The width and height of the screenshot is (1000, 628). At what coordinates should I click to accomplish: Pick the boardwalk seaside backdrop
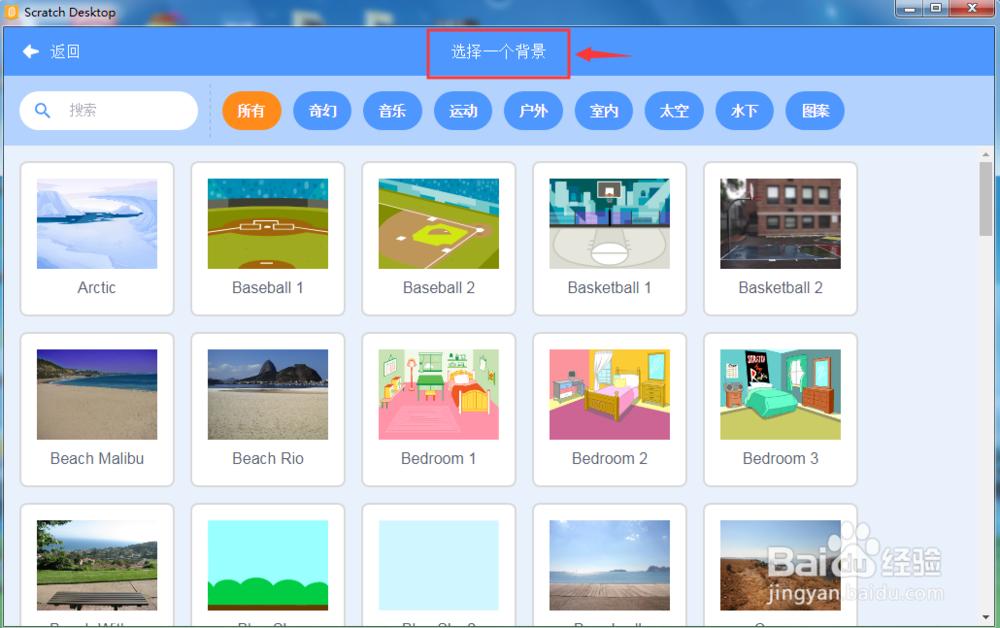coord(610,565)
